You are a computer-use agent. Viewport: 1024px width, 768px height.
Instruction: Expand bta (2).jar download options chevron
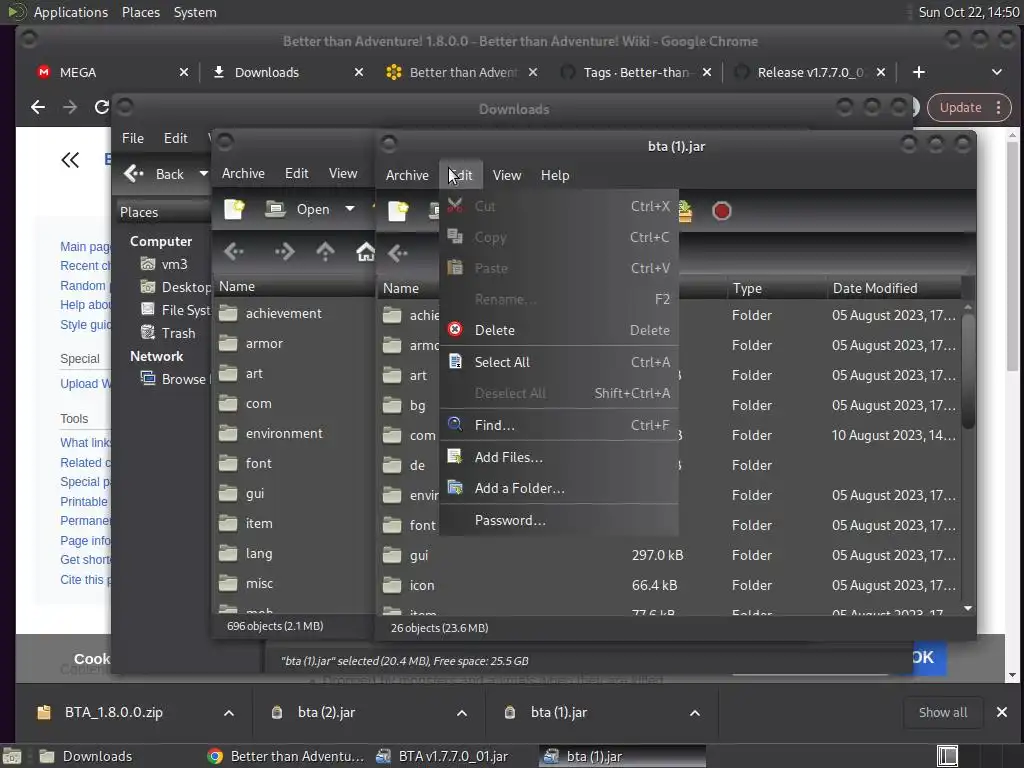point(462,713)
